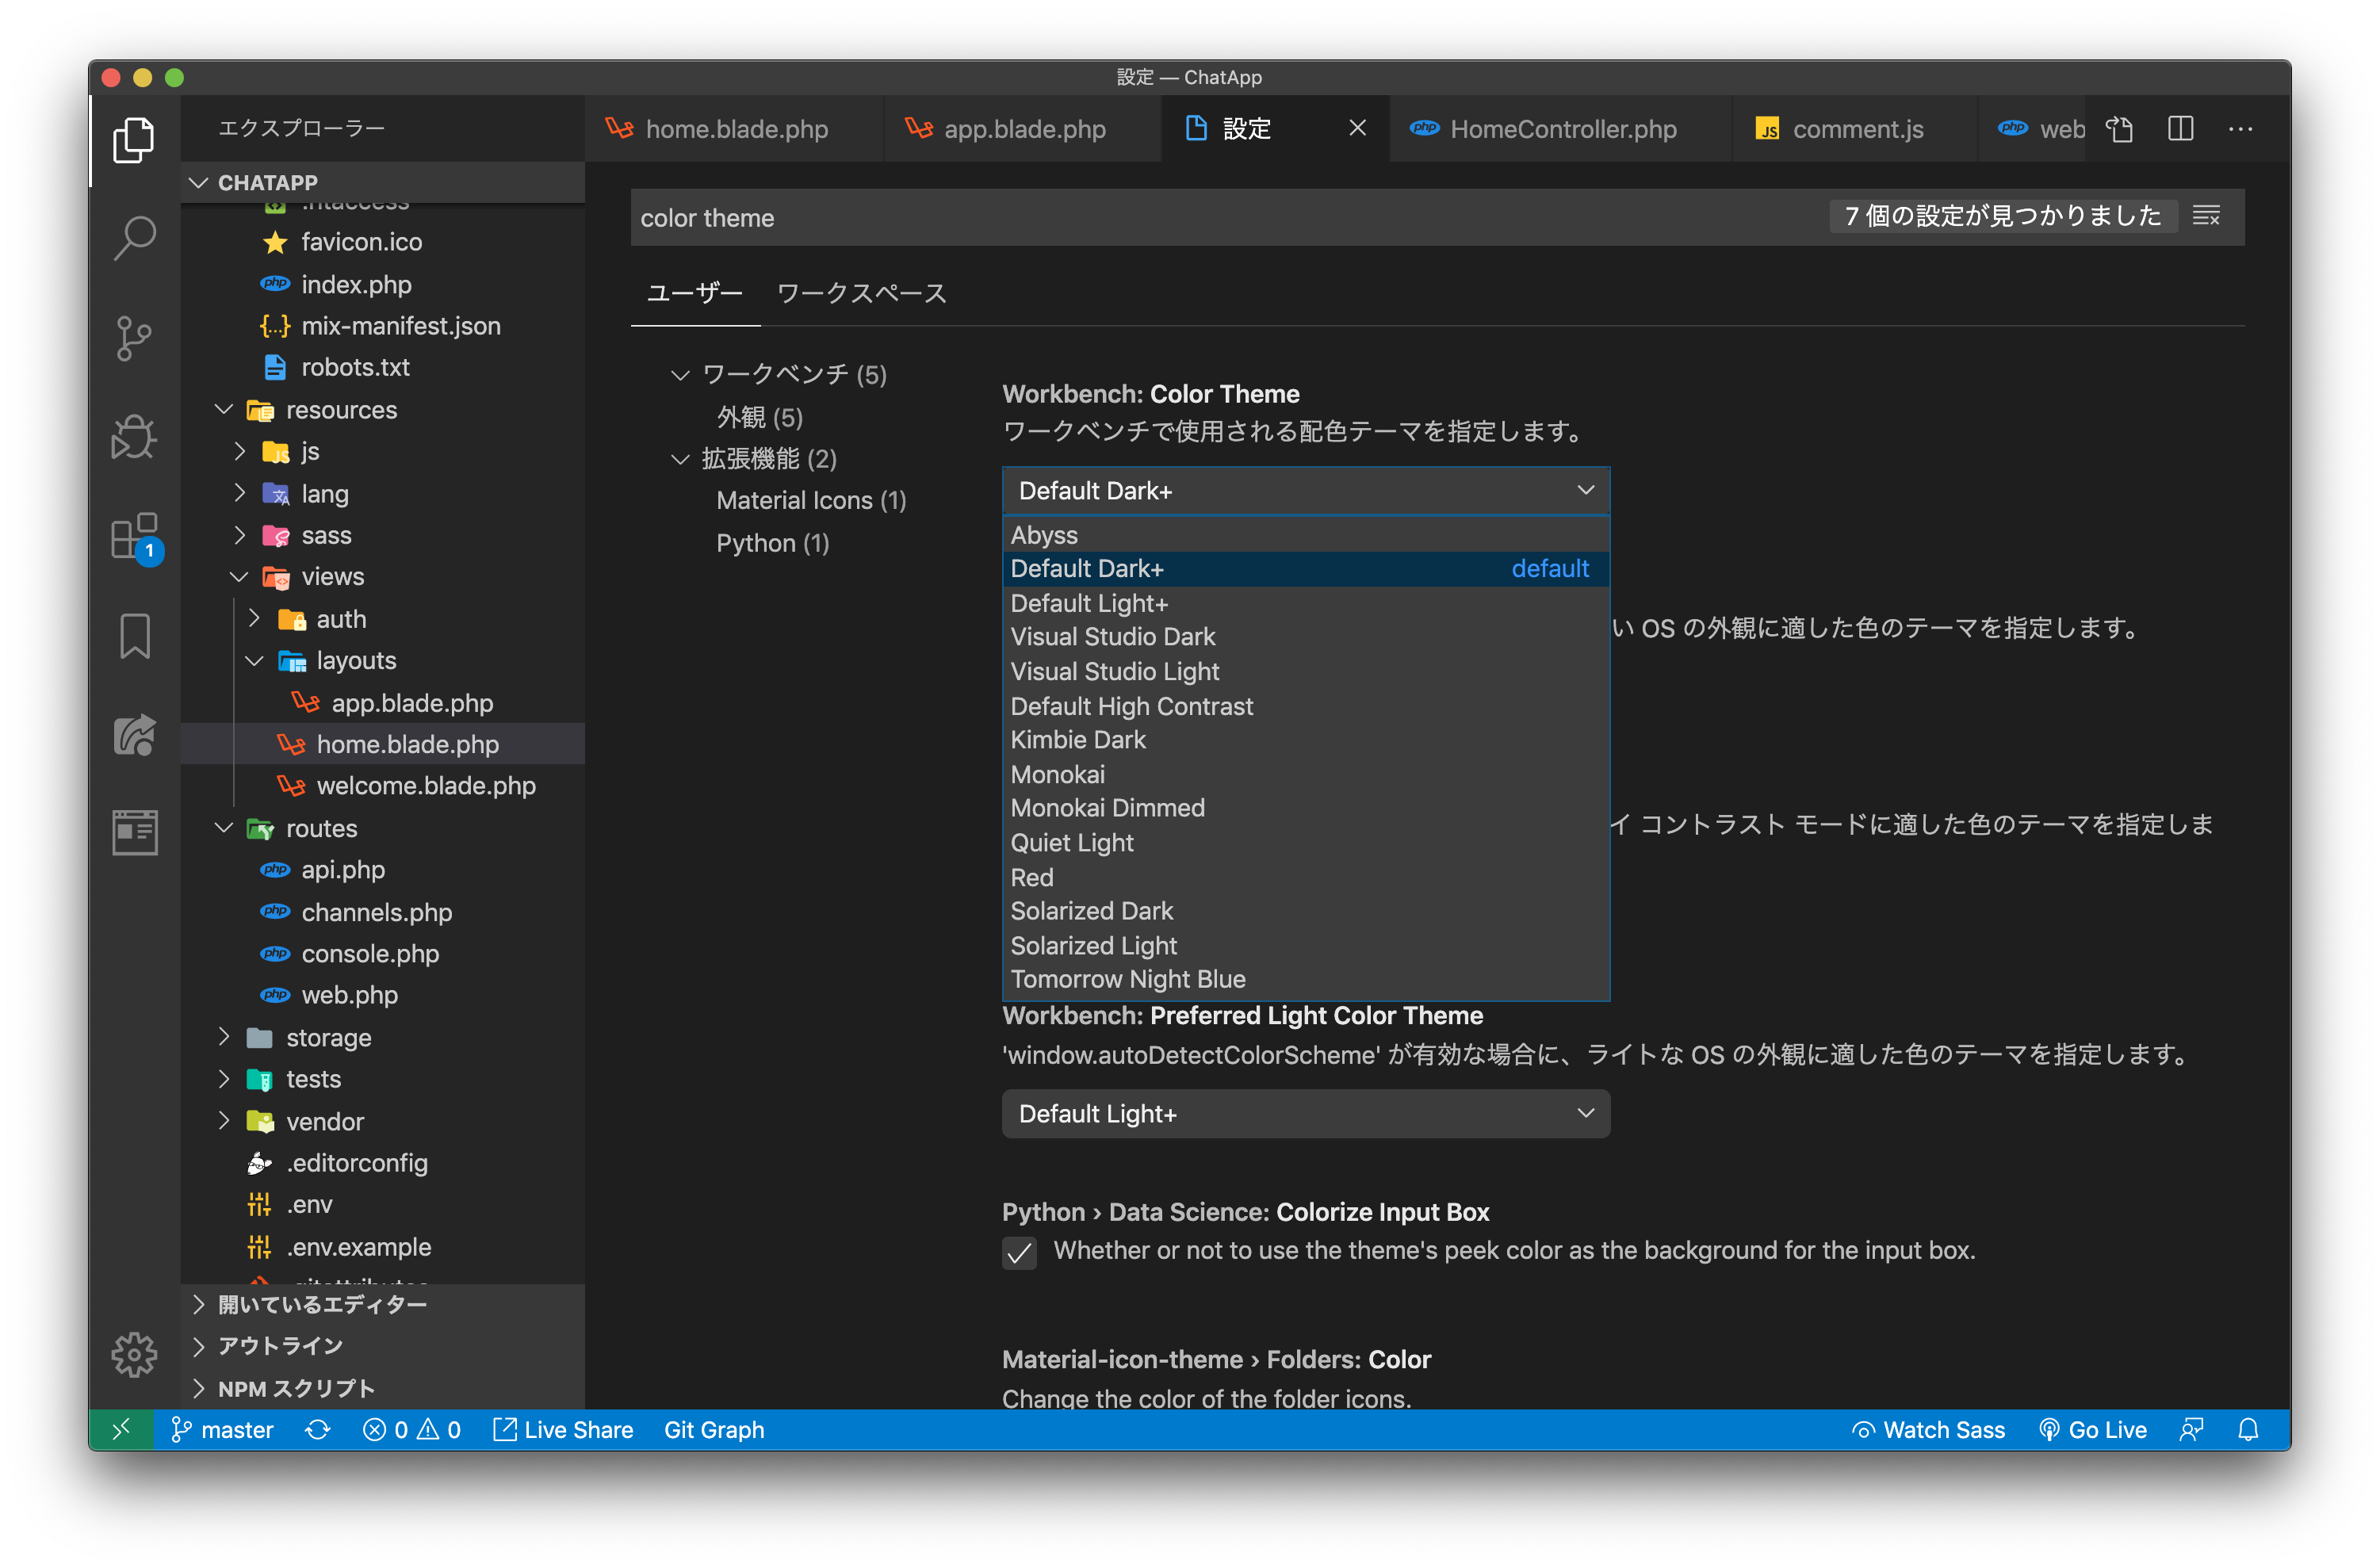Open Source Control view icon
2380x1568 pixels.
click(x=134, y=338)
